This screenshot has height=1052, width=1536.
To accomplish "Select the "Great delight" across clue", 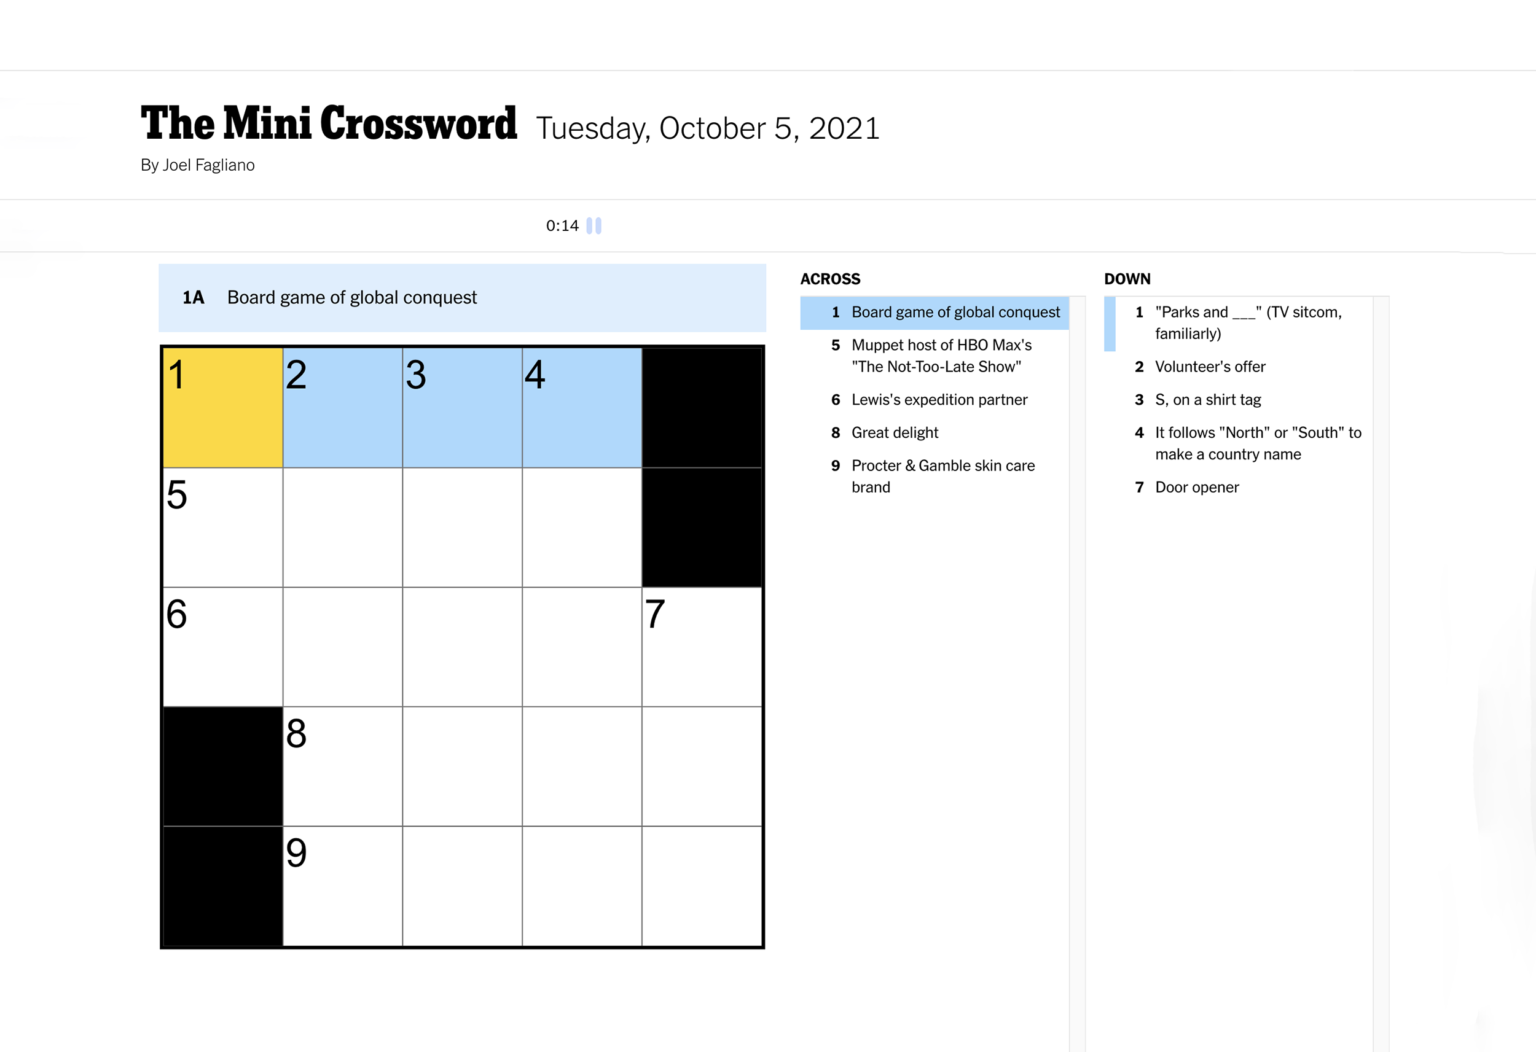I will 895,433.
